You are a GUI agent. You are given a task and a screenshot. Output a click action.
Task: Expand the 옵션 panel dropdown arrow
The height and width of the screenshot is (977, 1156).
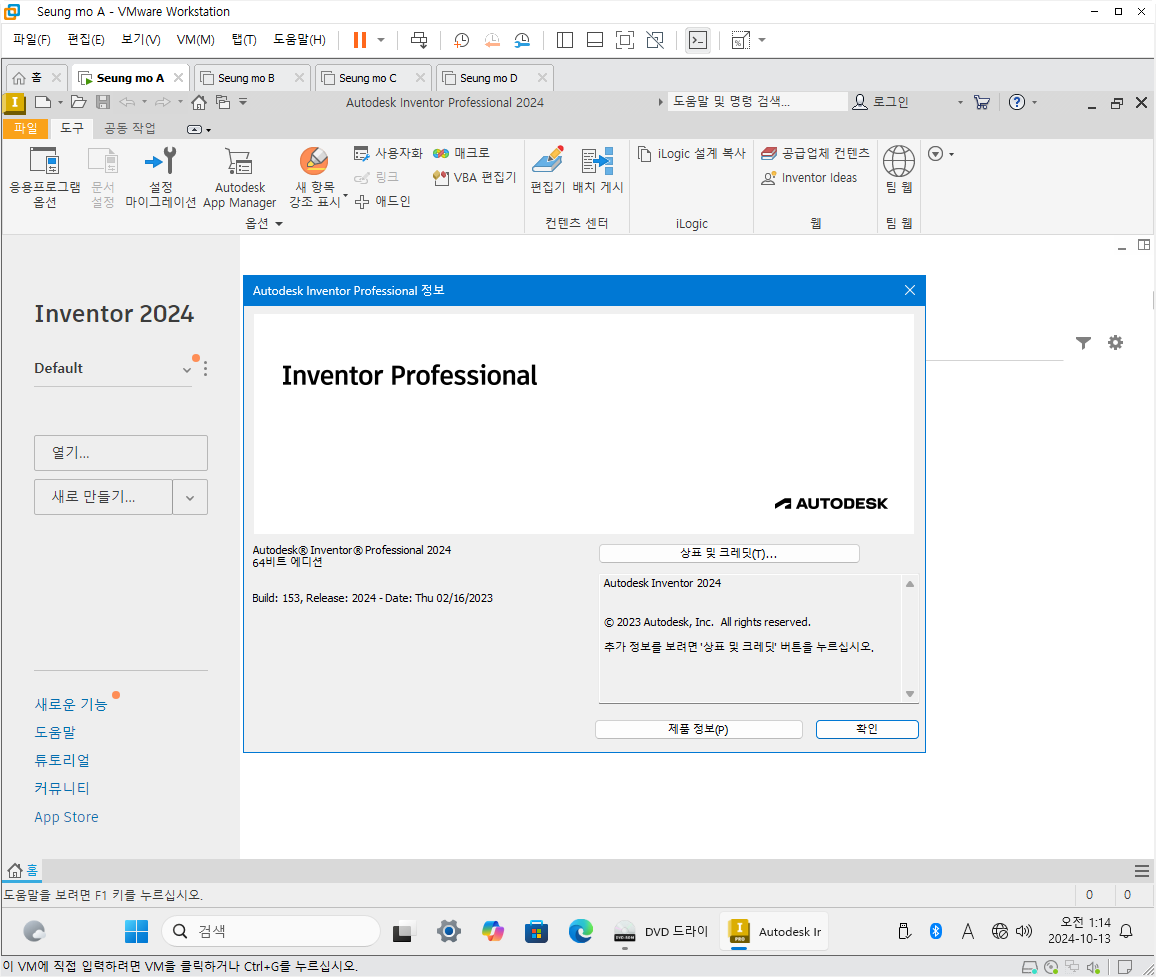(279, 223)
